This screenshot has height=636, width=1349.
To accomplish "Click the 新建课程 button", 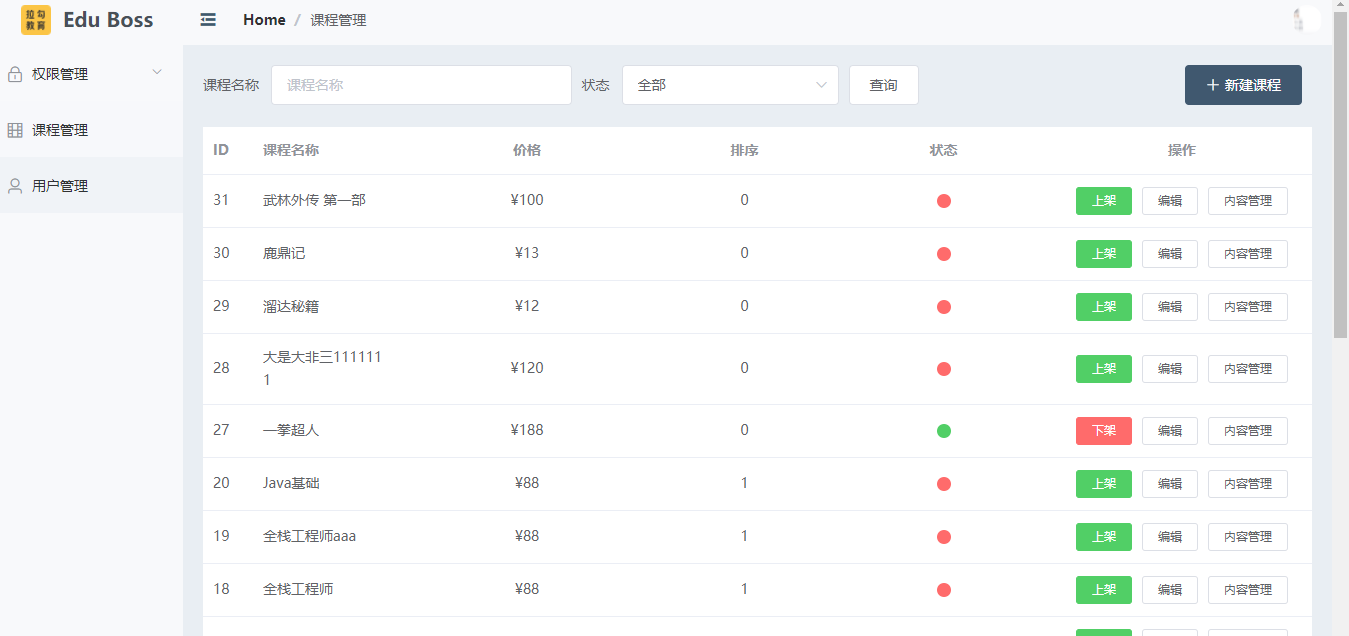I will point(1243,85).
